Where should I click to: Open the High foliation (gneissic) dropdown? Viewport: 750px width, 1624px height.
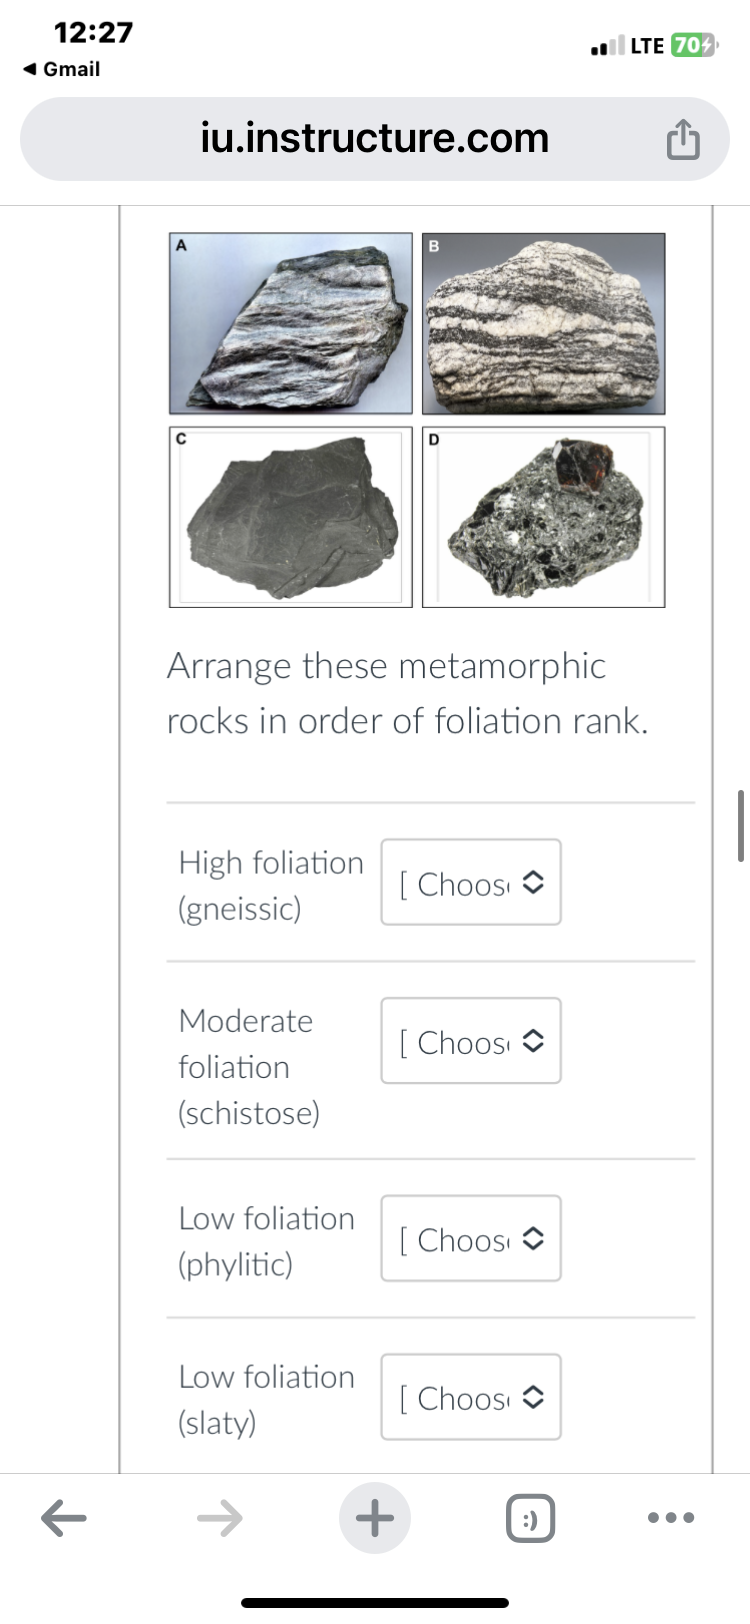coord(470,882)
